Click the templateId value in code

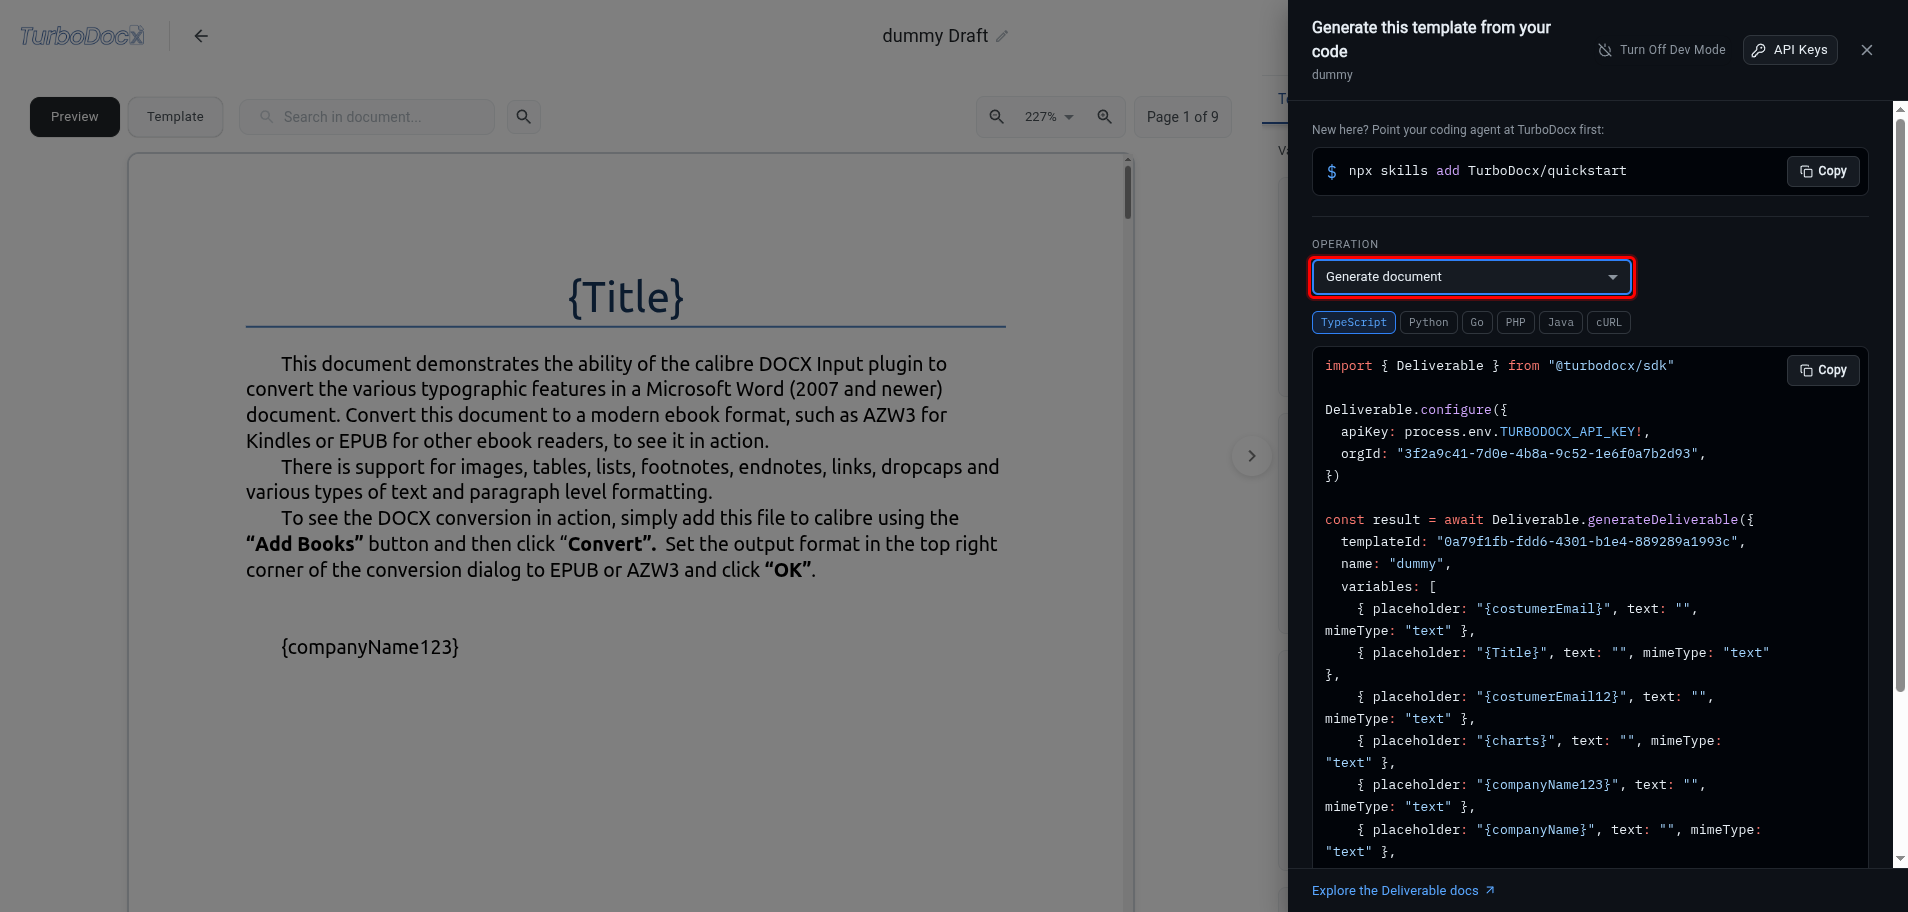click(1587, 542)
